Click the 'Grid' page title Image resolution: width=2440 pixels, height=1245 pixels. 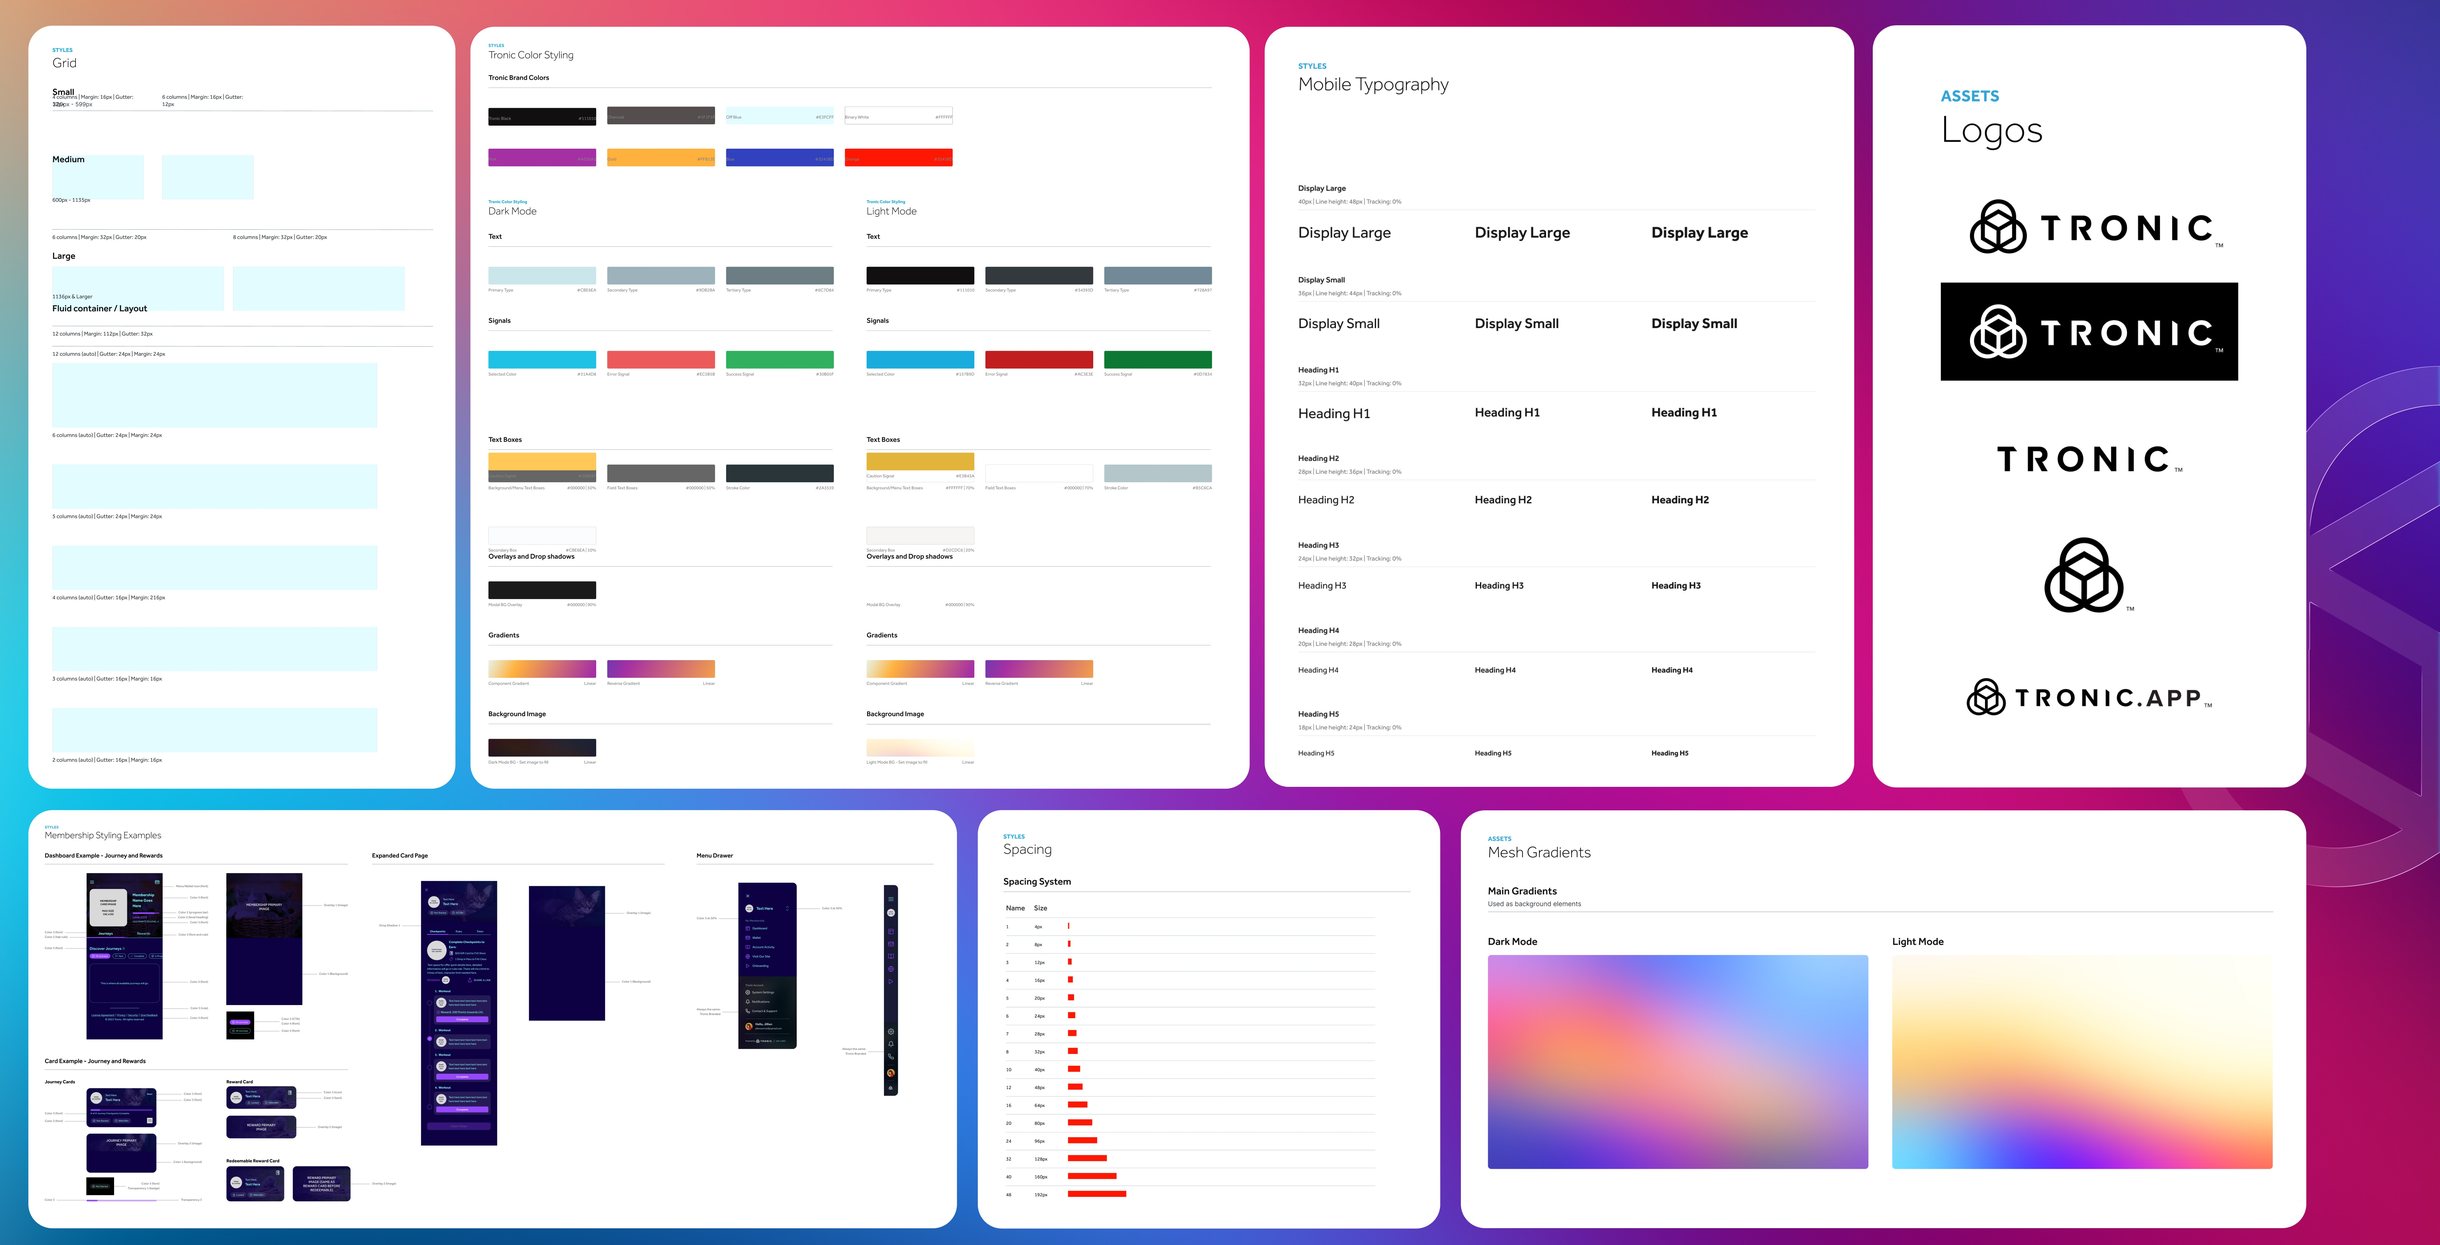coord(64,63)
